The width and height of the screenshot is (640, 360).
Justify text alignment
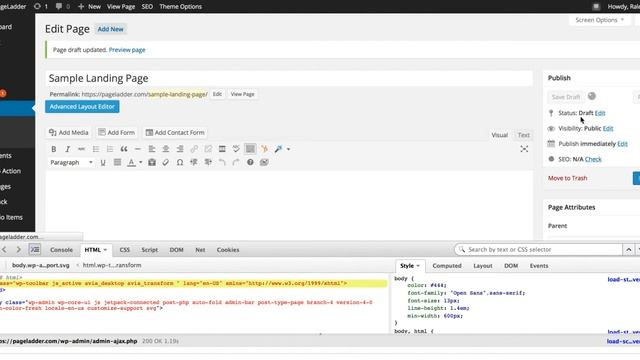tap(117, 162)
